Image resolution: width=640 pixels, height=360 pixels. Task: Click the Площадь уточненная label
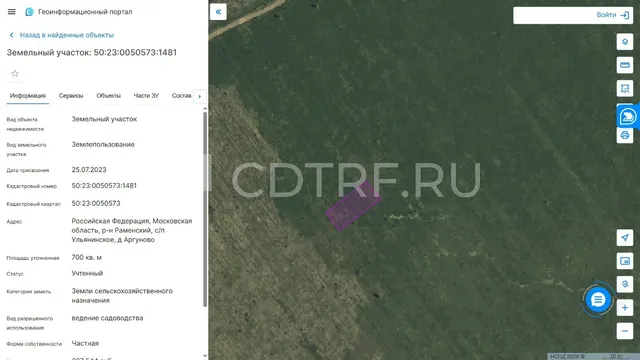33,258
